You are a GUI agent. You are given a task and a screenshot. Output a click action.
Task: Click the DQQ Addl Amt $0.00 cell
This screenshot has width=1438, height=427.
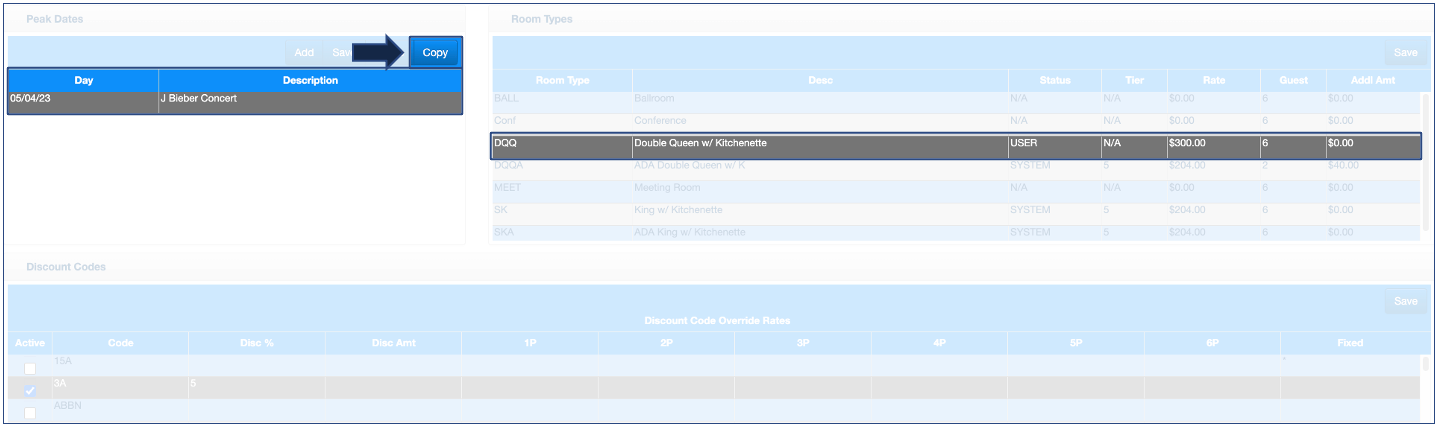[1370, 144]
